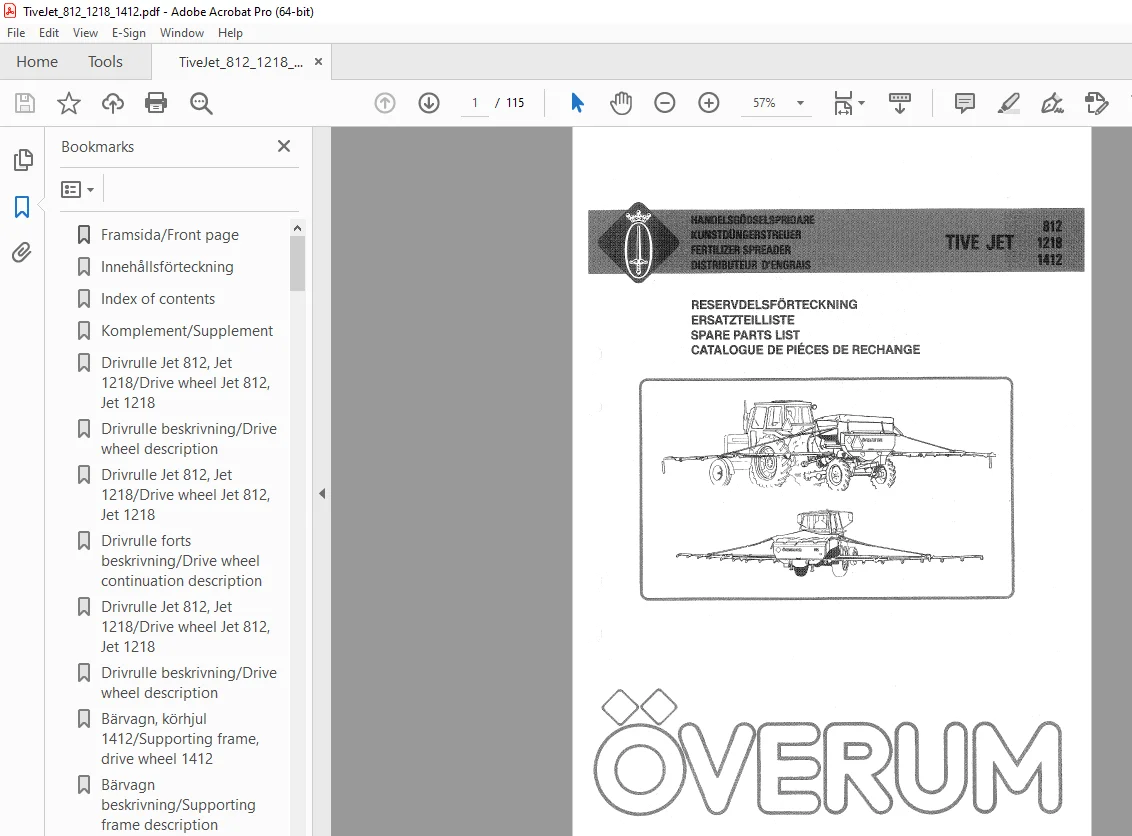Open the page thumbnails panel icon
Viewport: 1132px width, 836px height.
pos(22,160)
